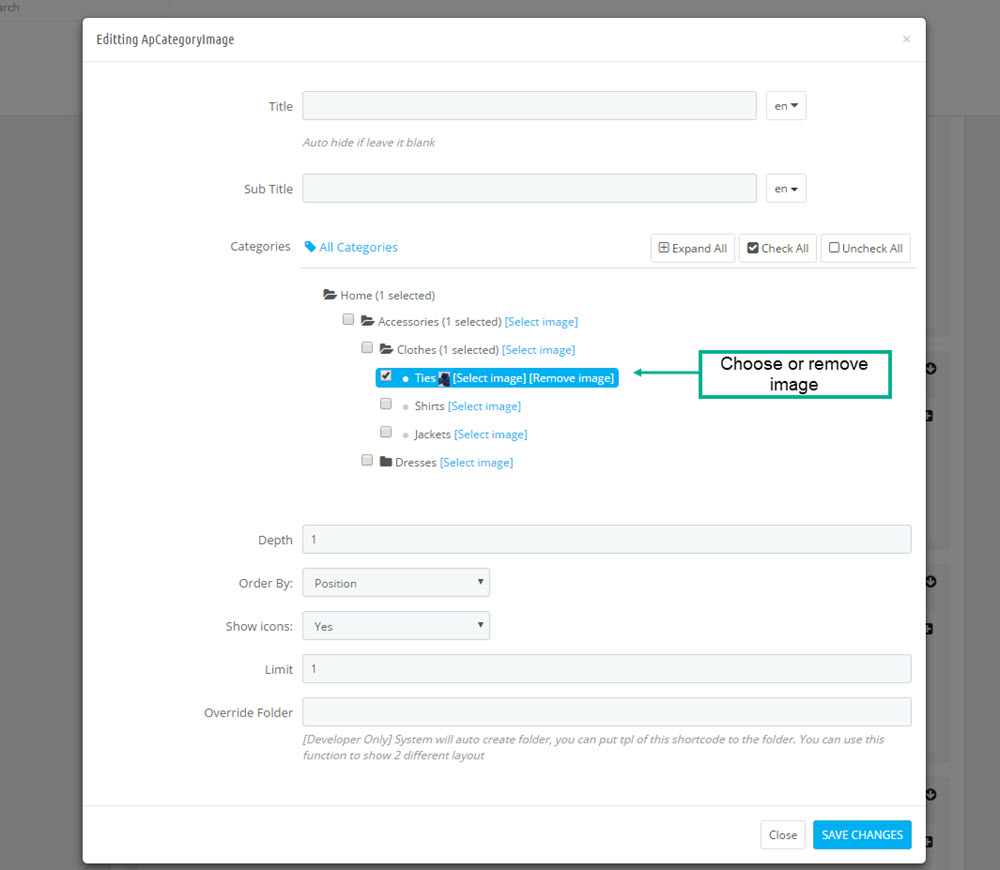Click the Accessories open folder icon
This screenshot has height=870, width=1000.
[367, 321]
